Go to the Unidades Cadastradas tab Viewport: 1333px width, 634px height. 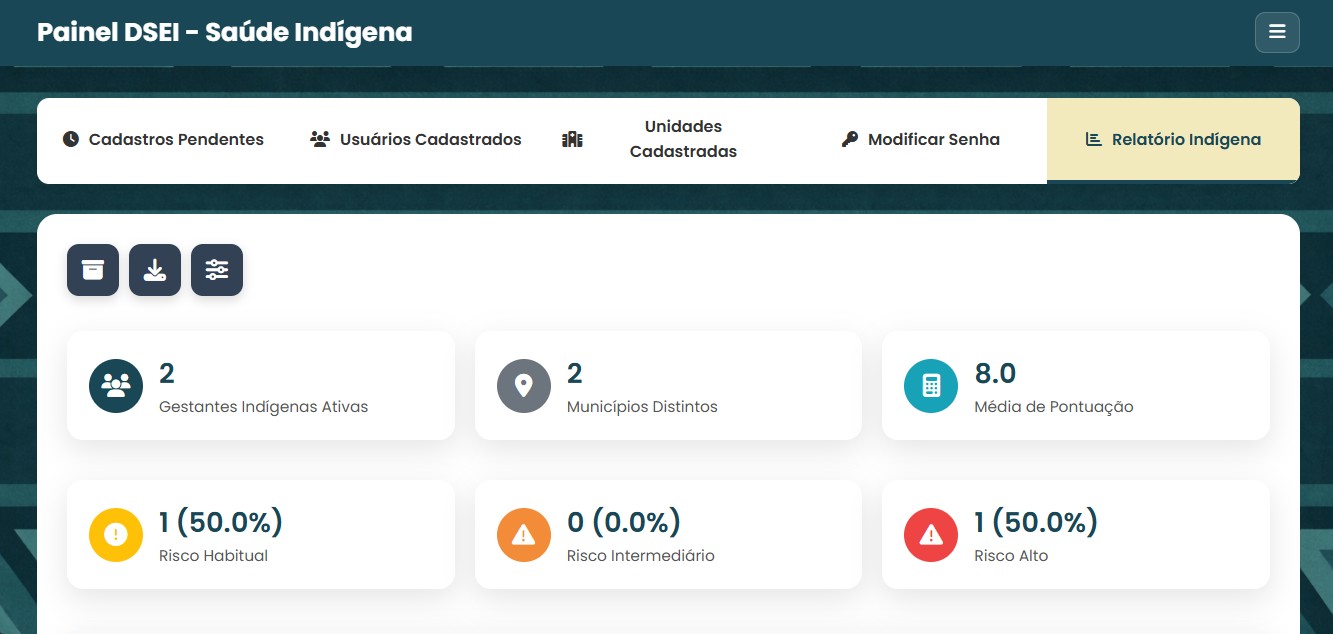[x=668, y=140]
